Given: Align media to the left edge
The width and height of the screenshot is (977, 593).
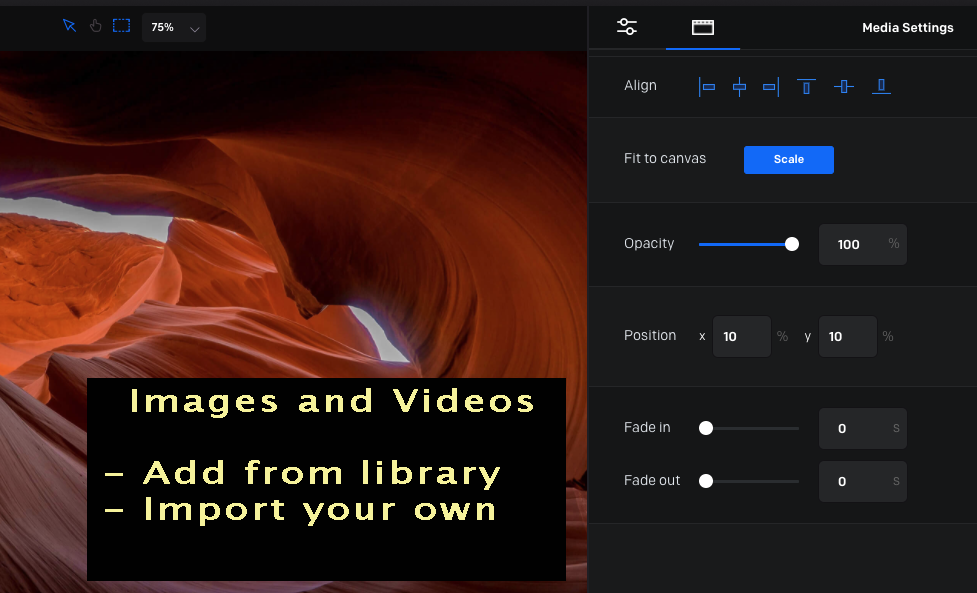Looking at the screenshot, I should pyautogui.click(x=707, y=87).
